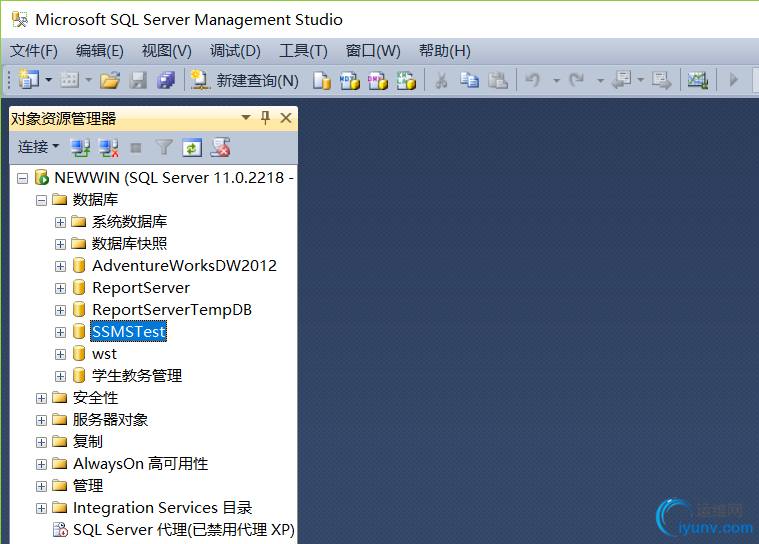Select the AdventureWorksDW2012 tree item
Image resolution: width=759 pixels, height=544 pixels.
pos(184,266)
